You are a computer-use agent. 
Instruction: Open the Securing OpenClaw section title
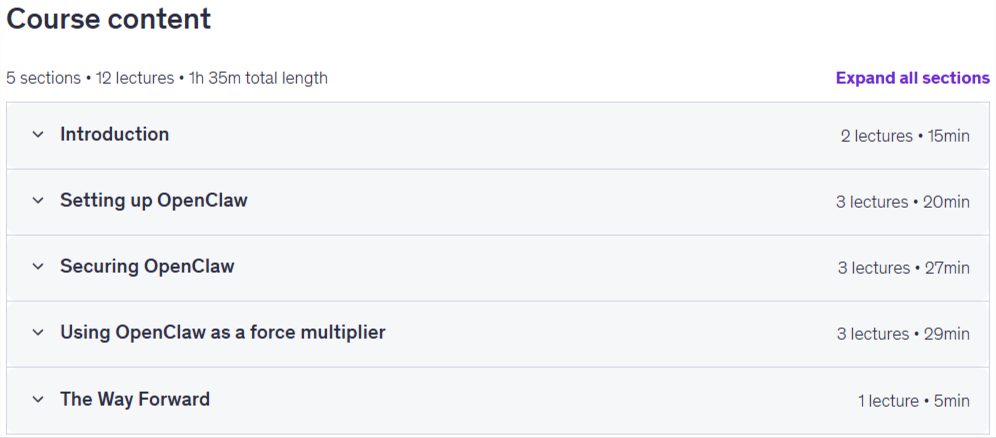pyautogui.click(x=147, y=267)
